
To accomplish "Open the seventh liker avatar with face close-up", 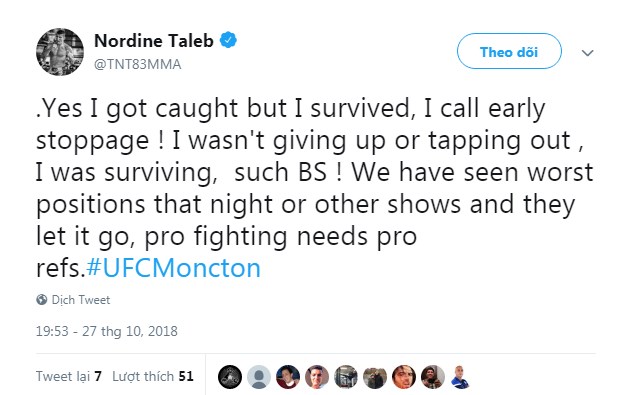I will [404, 377].
